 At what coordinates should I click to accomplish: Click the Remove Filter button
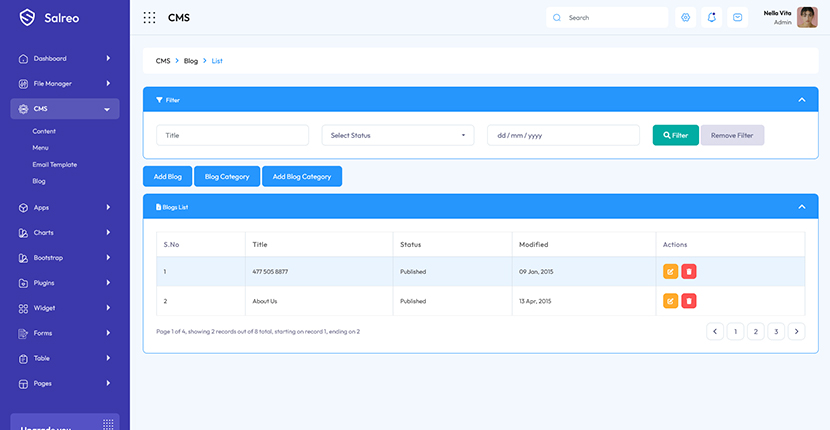coord(732,135)
